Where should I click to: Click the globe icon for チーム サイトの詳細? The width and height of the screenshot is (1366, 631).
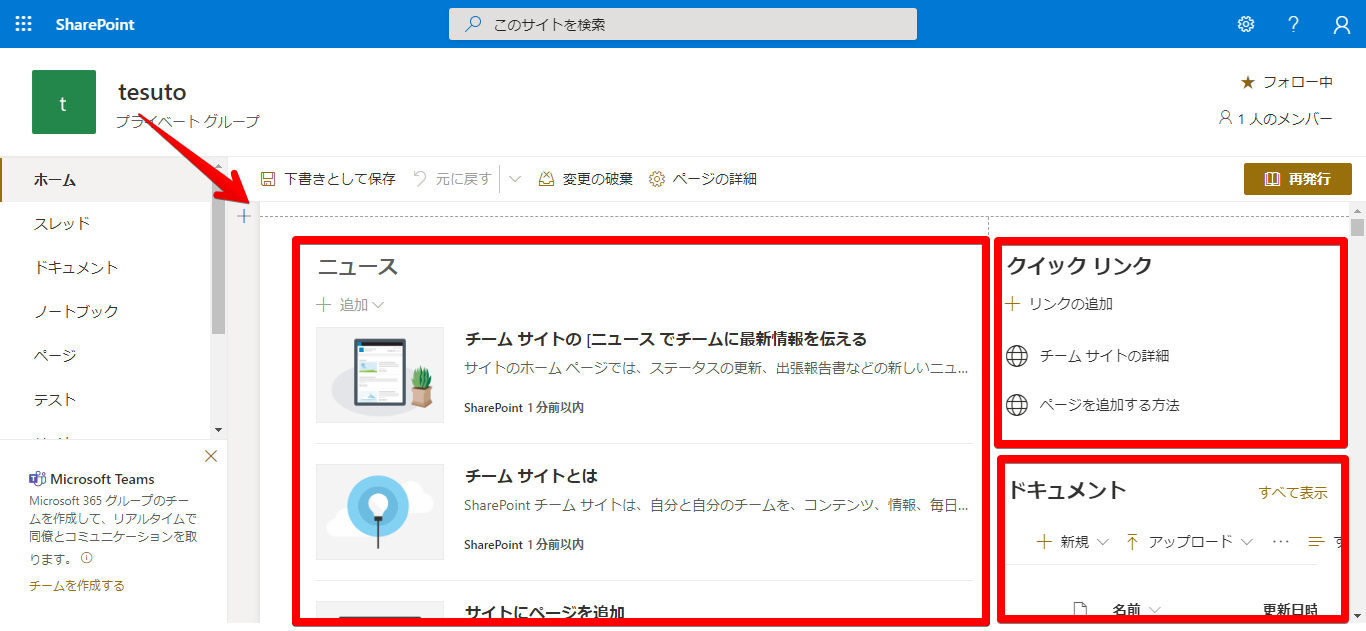[x=1017, y=355]
